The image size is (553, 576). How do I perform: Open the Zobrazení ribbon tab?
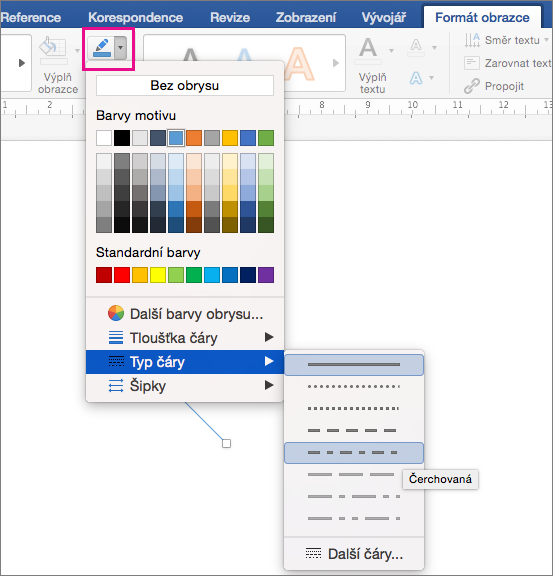[x=306, y=17]
